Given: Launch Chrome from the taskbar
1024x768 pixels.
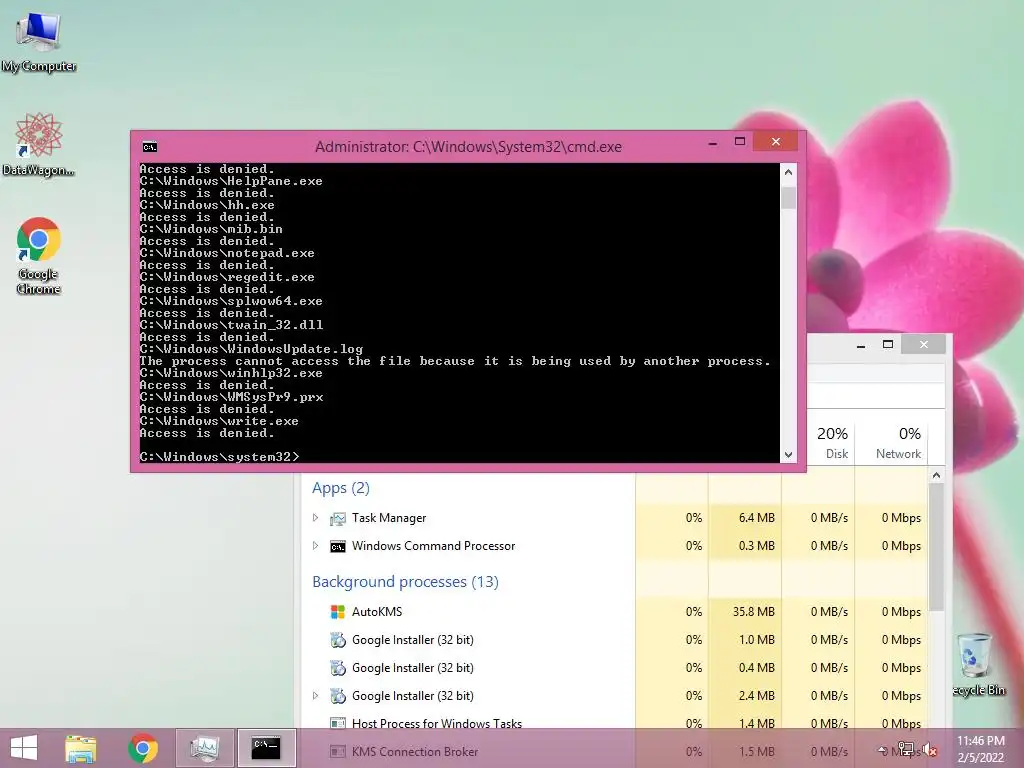Looking at the screenshot, I should [143, 748].
